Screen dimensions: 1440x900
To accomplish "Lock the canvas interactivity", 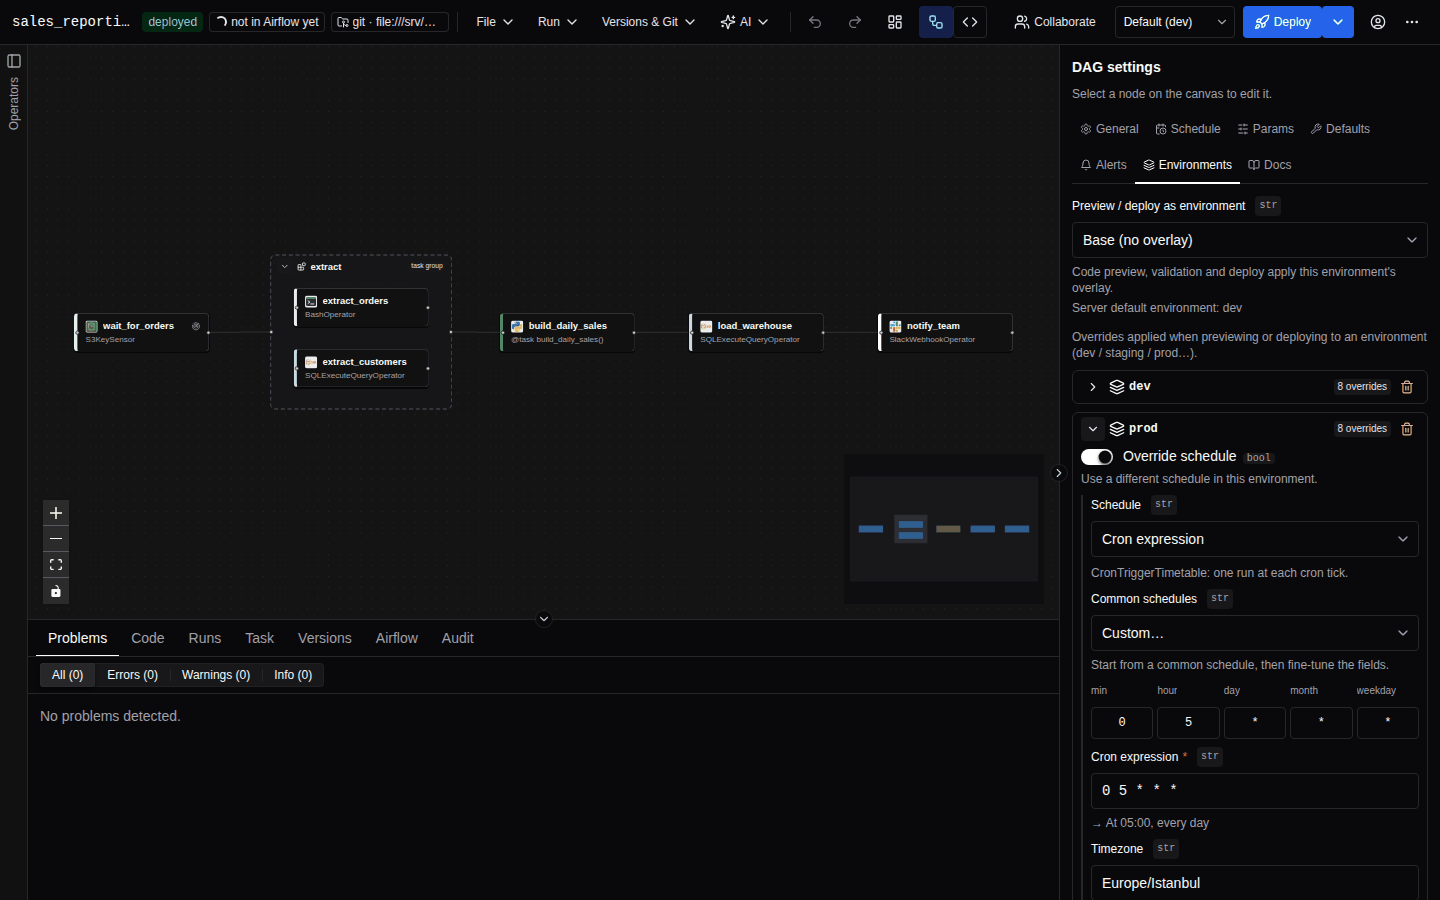I will 56,591.
